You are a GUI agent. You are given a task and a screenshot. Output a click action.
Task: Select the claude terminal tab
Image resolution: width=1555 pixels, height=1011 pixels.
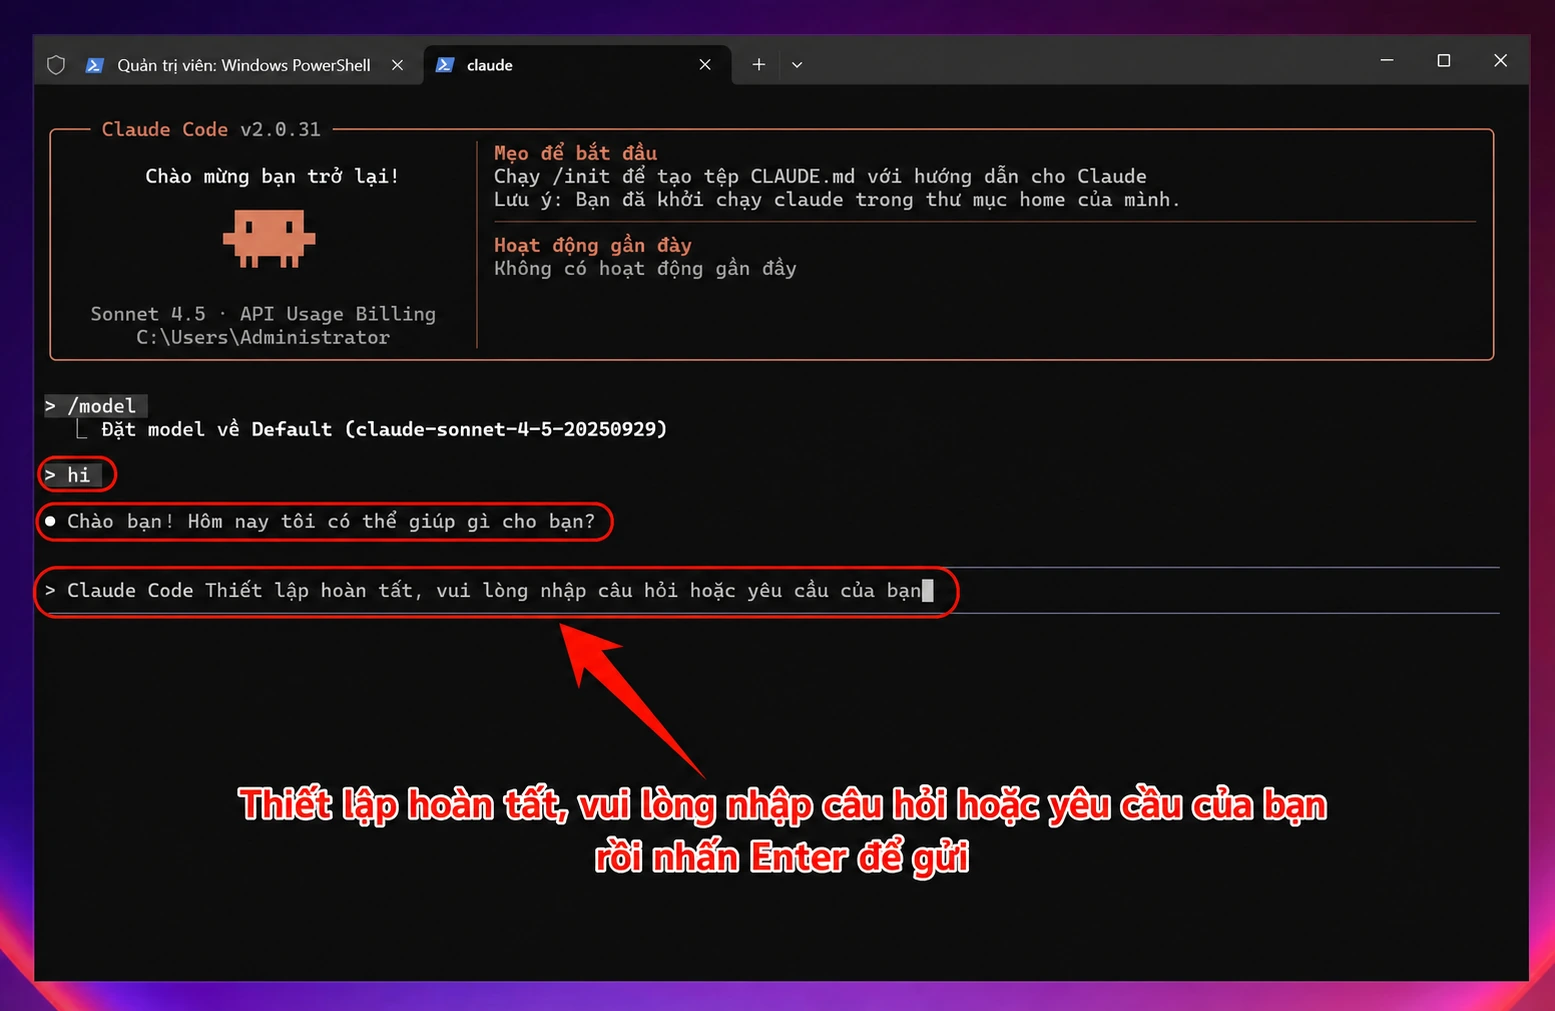[x=578, y=65]
